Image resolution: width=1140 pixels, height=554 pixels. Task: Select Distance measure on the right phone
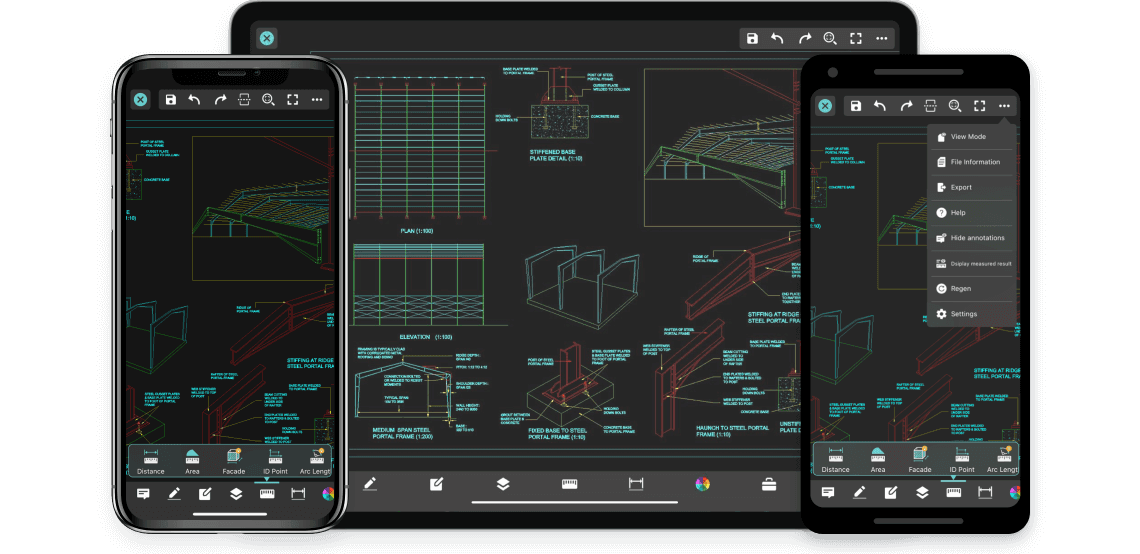tap(835, 460)
